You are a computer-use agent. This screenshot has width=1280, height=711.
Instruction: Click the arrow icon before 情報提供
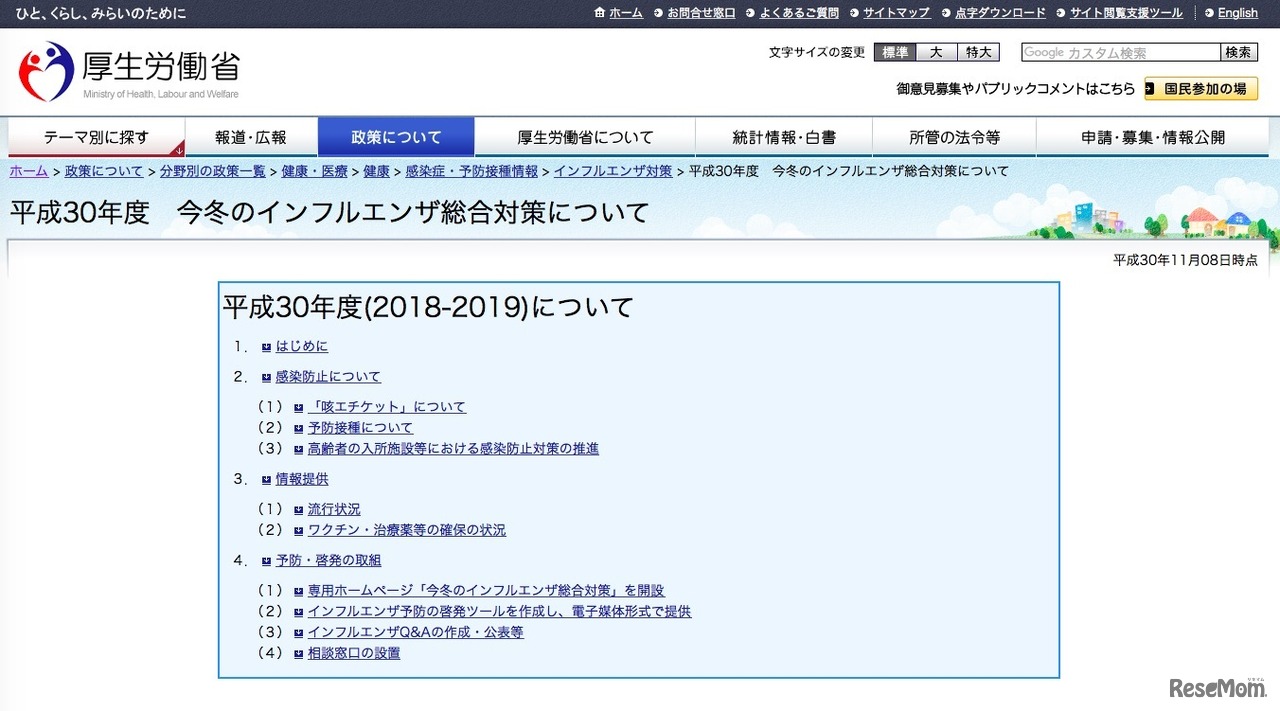coord(266,480)
